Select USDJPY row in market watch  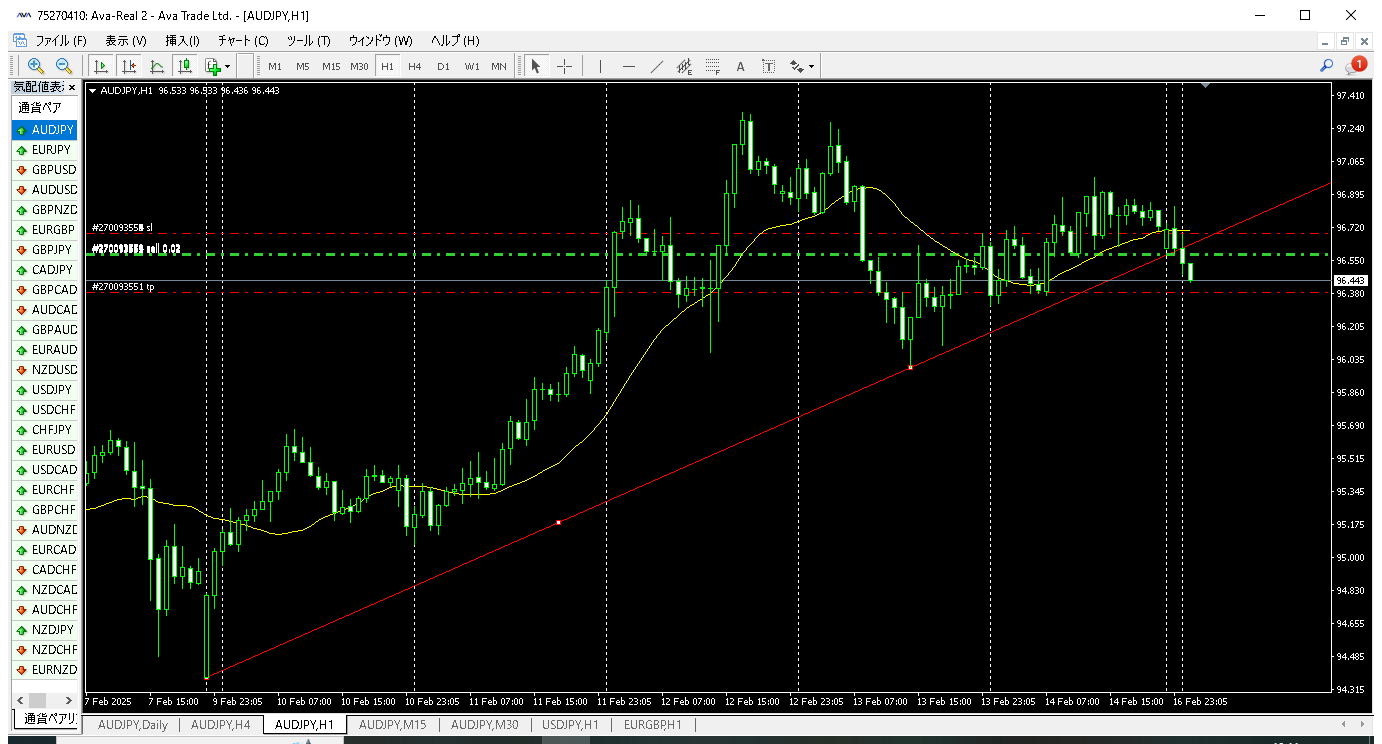pos(44,390)
